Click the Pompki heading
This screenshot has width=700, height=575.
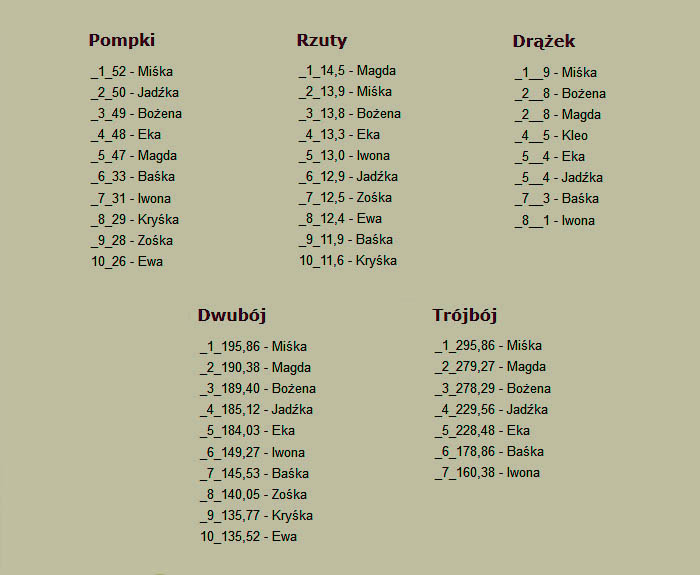(x=121, y=40)
